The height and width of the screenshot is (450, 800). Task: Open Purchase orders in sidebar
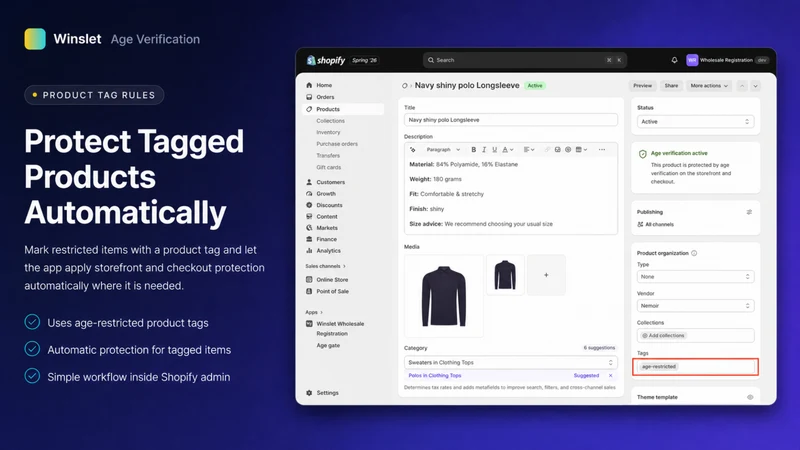click(x=337, y=144)
